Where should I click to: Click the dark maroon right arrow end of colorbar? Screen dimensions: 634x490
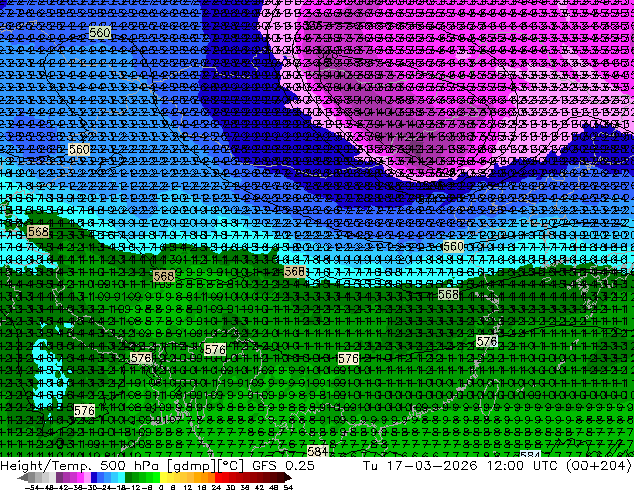coord(287,477)
